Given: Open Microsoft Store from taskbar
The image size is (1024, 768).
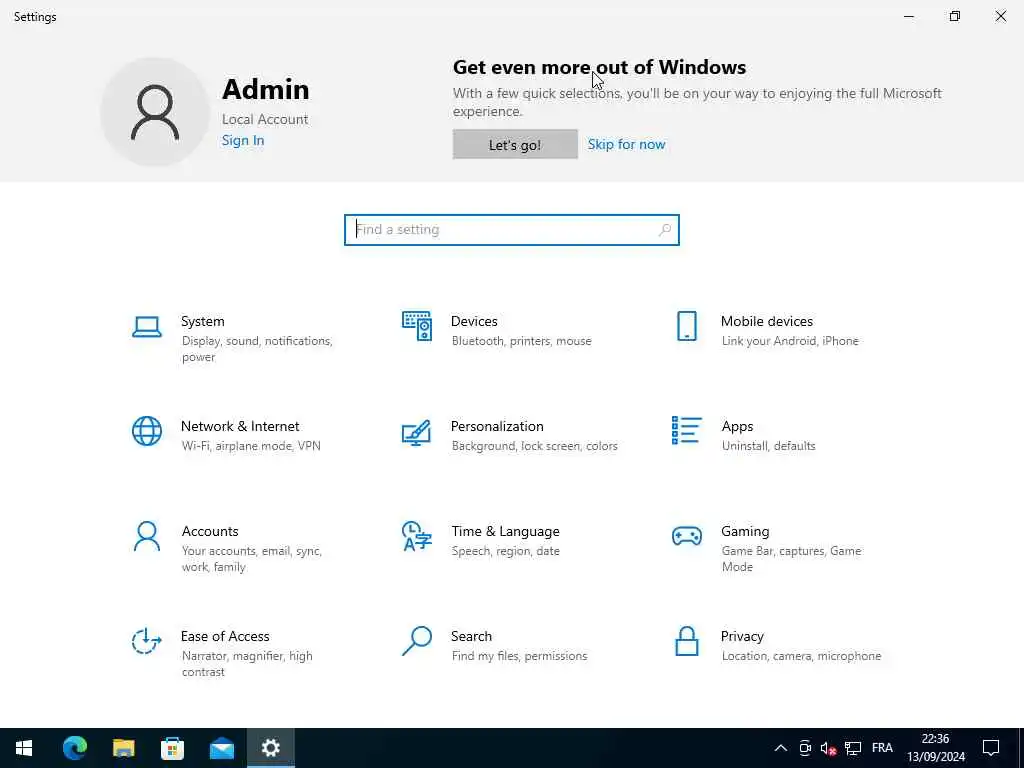Looking at the screenshot, I should 172,748.
